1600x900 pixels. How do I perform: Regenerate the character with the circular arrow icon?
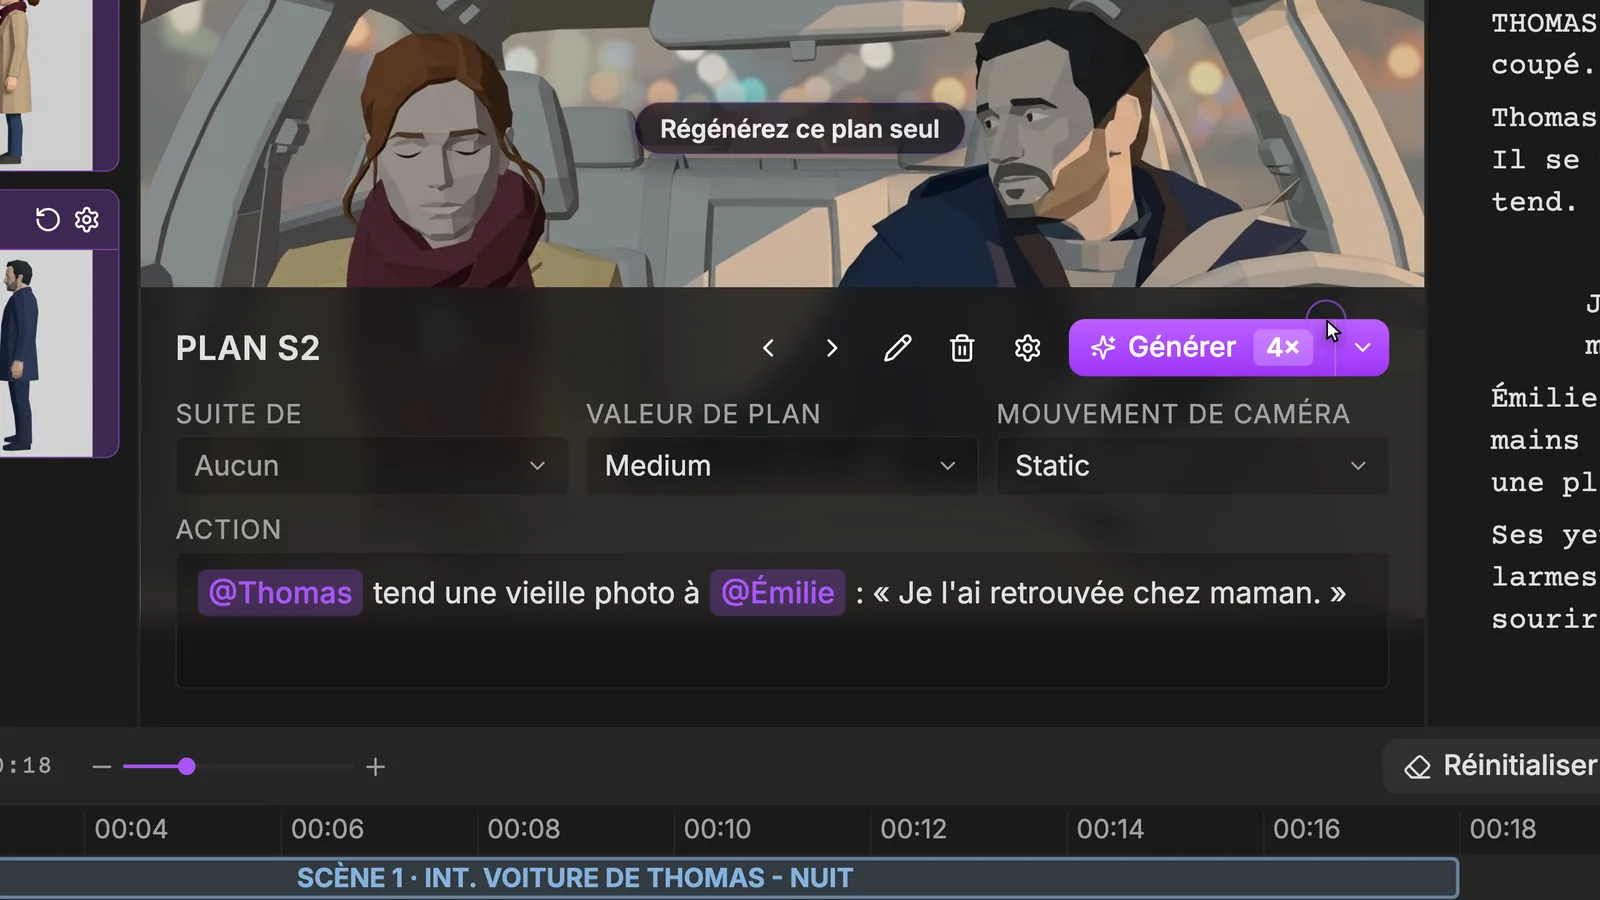coord(47,219)
